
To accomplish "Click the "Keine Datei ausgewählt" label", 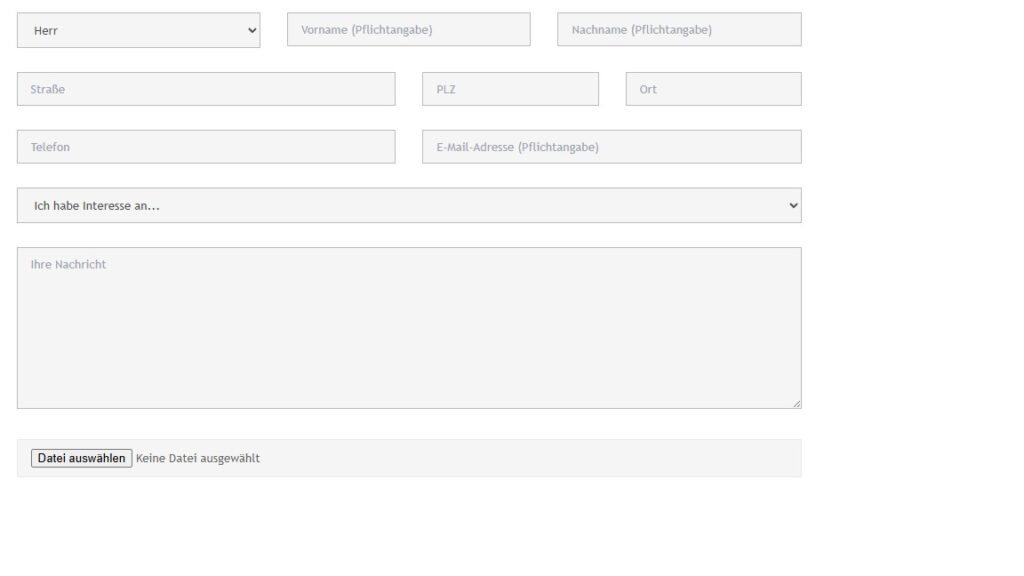I will coord(198,458).
